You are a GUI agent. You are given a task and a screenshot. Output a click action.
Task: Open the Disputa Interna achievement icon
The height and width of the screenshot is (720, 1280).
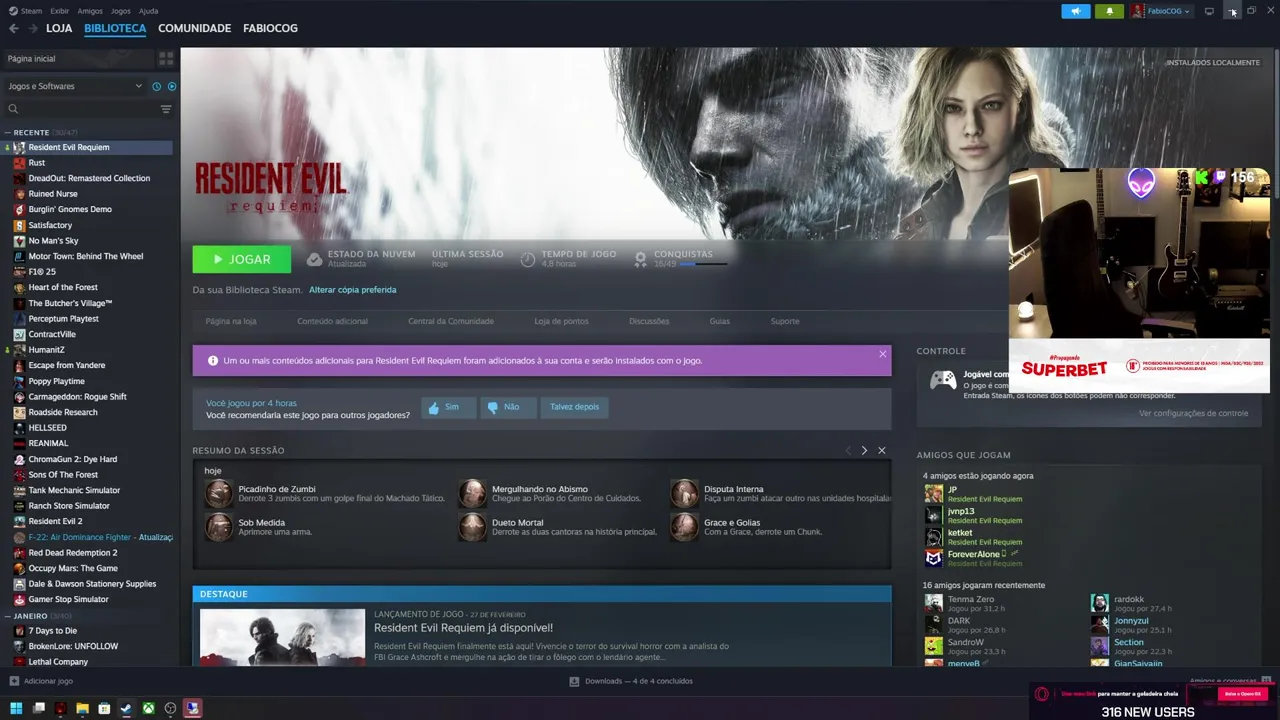(x=684, y=494)
